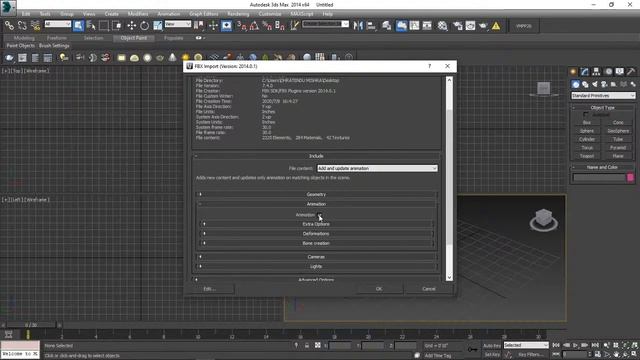Open the Utilities hammer panel icon
Screen dimensions: 640x360
(x=631, y=72)
